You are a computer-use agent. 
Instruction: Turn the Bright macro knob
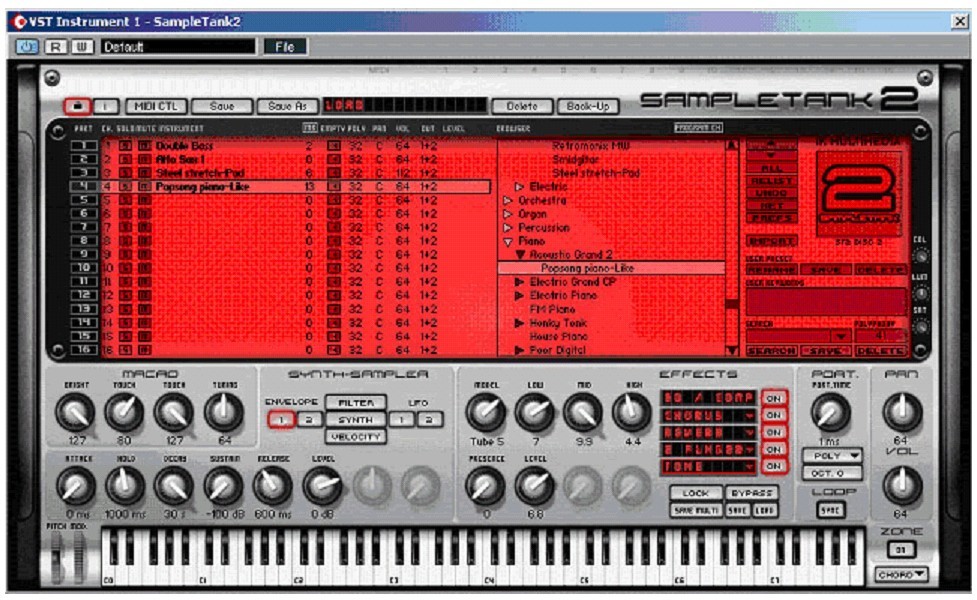75,411
